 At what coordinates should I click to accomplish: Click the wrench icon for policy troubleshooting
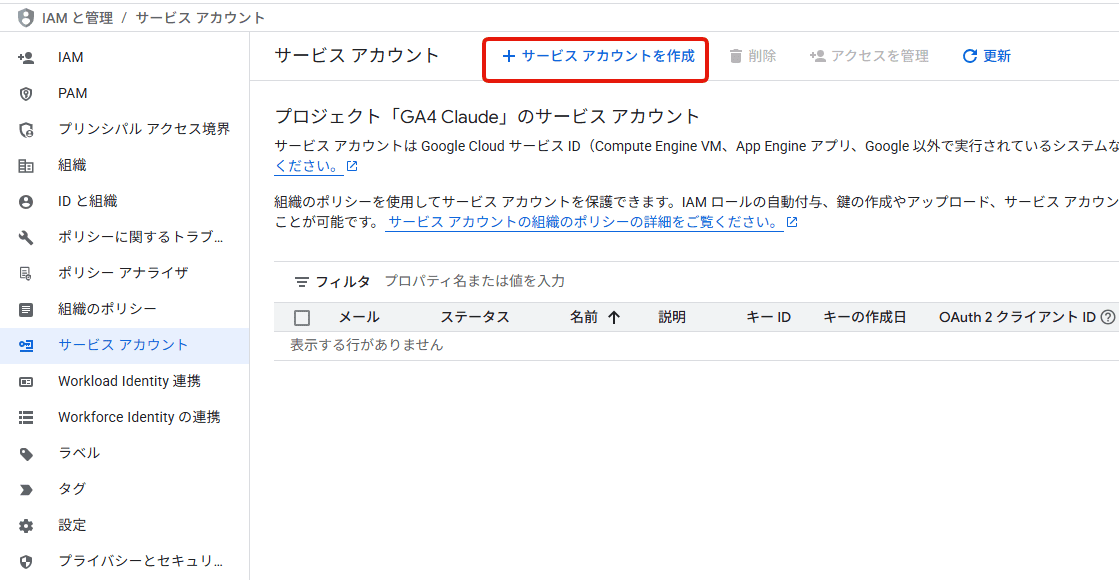(x=26, y=237)
